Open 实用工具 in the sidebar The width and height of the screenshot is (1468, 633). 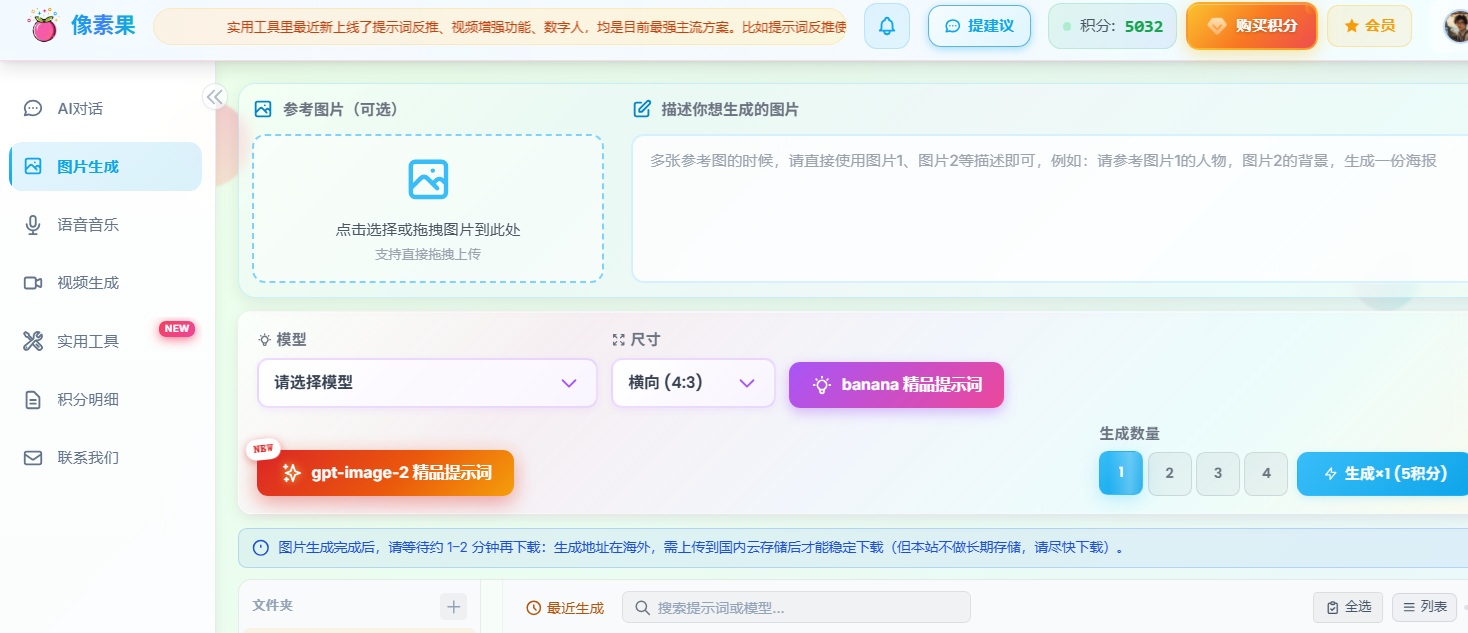(105, 341)
